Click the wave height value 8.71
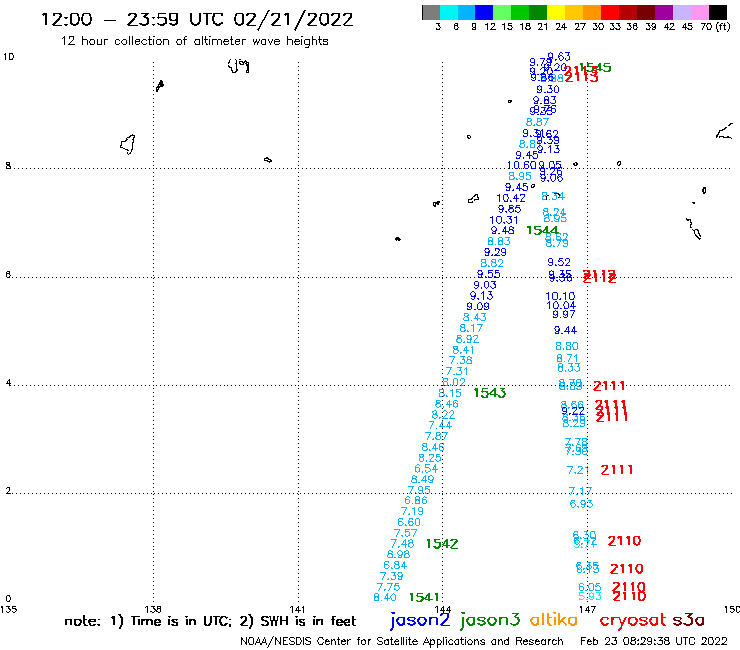The width and height of the screenshot is (740, 650). coord(567,359)
